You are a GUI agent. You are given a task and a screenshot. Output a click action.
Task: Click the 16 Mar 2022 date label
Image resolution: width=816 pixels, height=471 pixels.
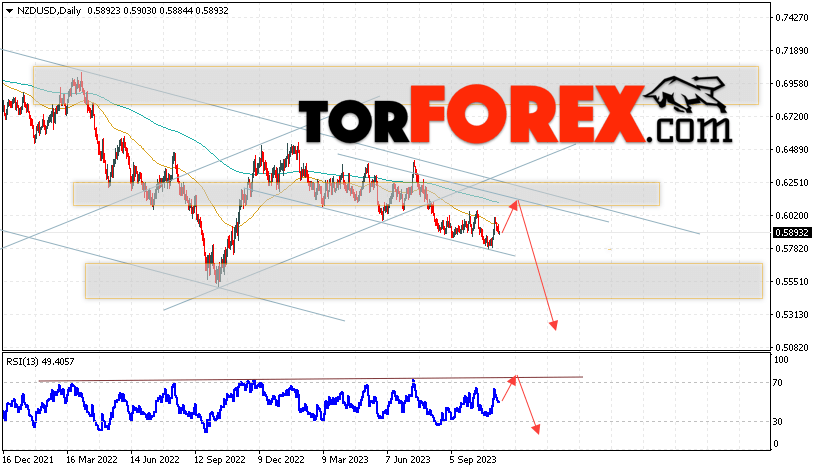click(92, 460)
